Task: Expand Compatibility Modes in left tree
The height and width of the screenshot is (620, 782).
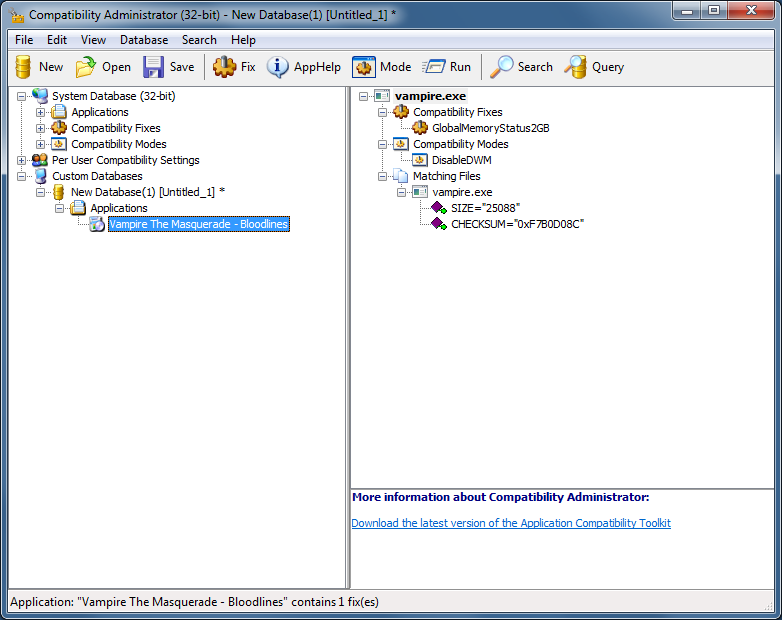Action: coord(40,144)
